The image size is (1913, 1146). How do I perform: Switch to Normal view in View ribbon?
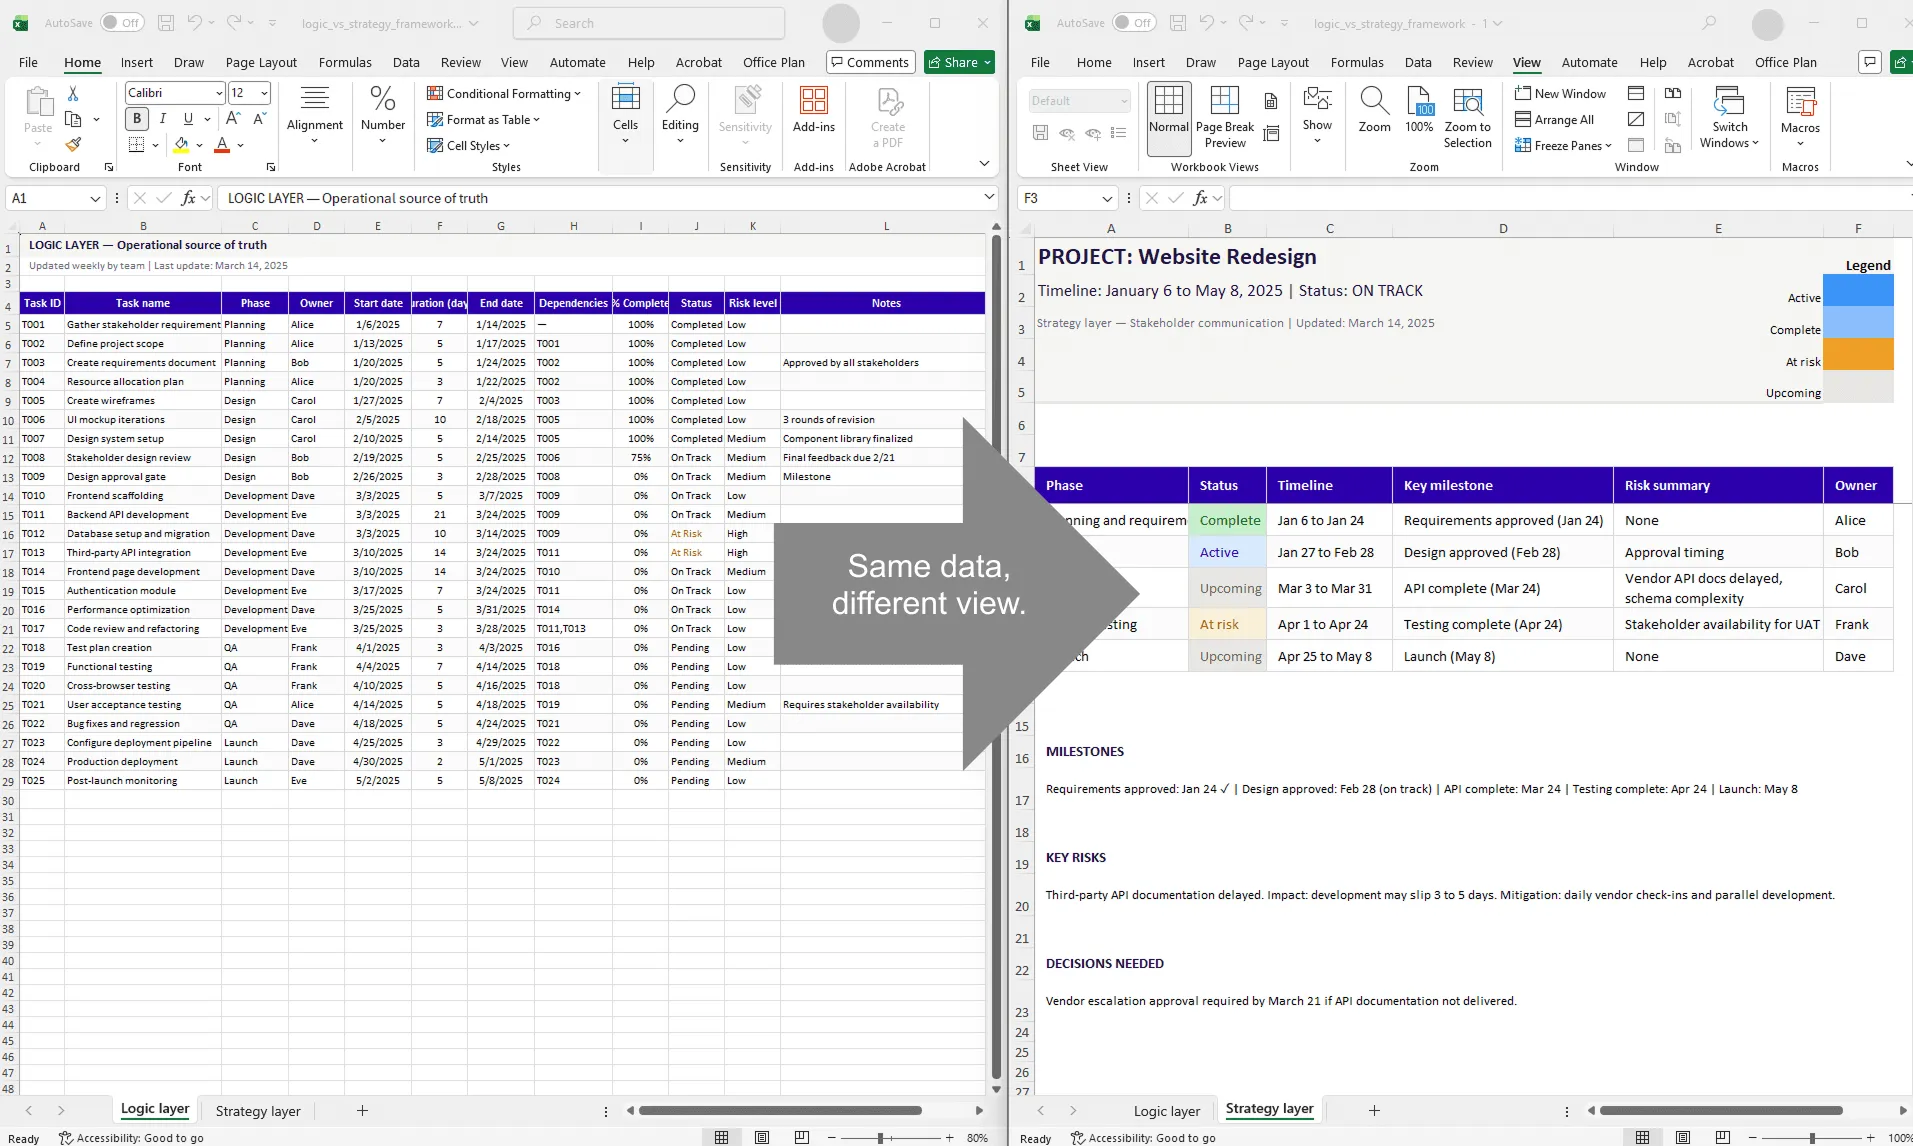pos(1167,110)
